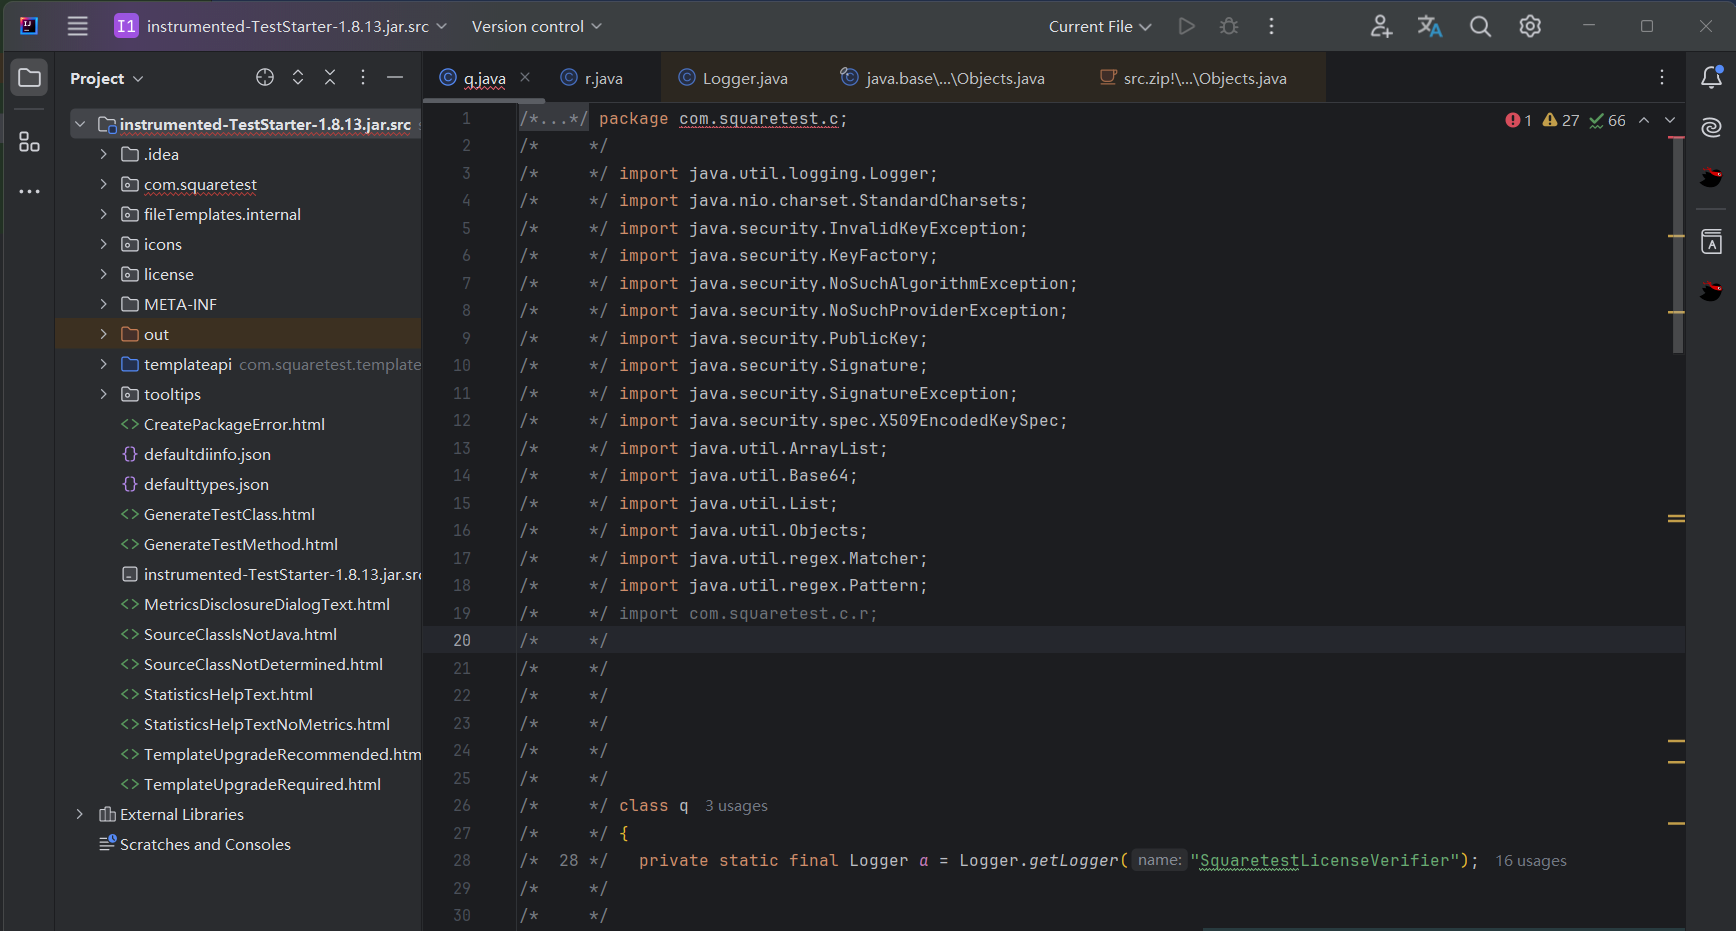Switch to java.base Objects.java tab
Image resolution: width=1736 pixels, height=931 pixels.
(943, 78)
